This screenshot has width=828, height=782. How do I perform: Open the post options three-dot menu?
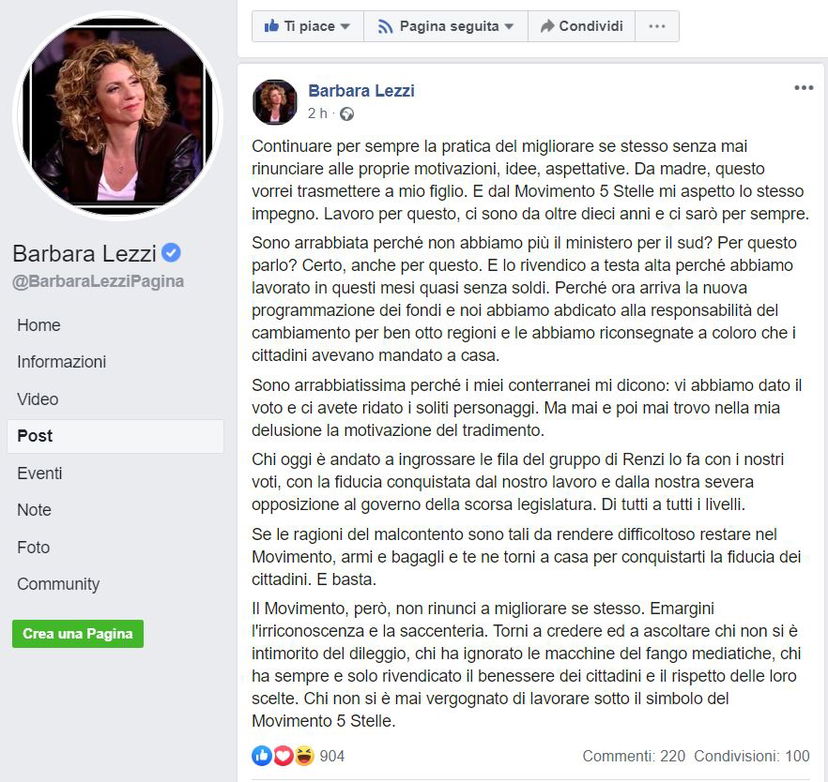coord(803,88)
